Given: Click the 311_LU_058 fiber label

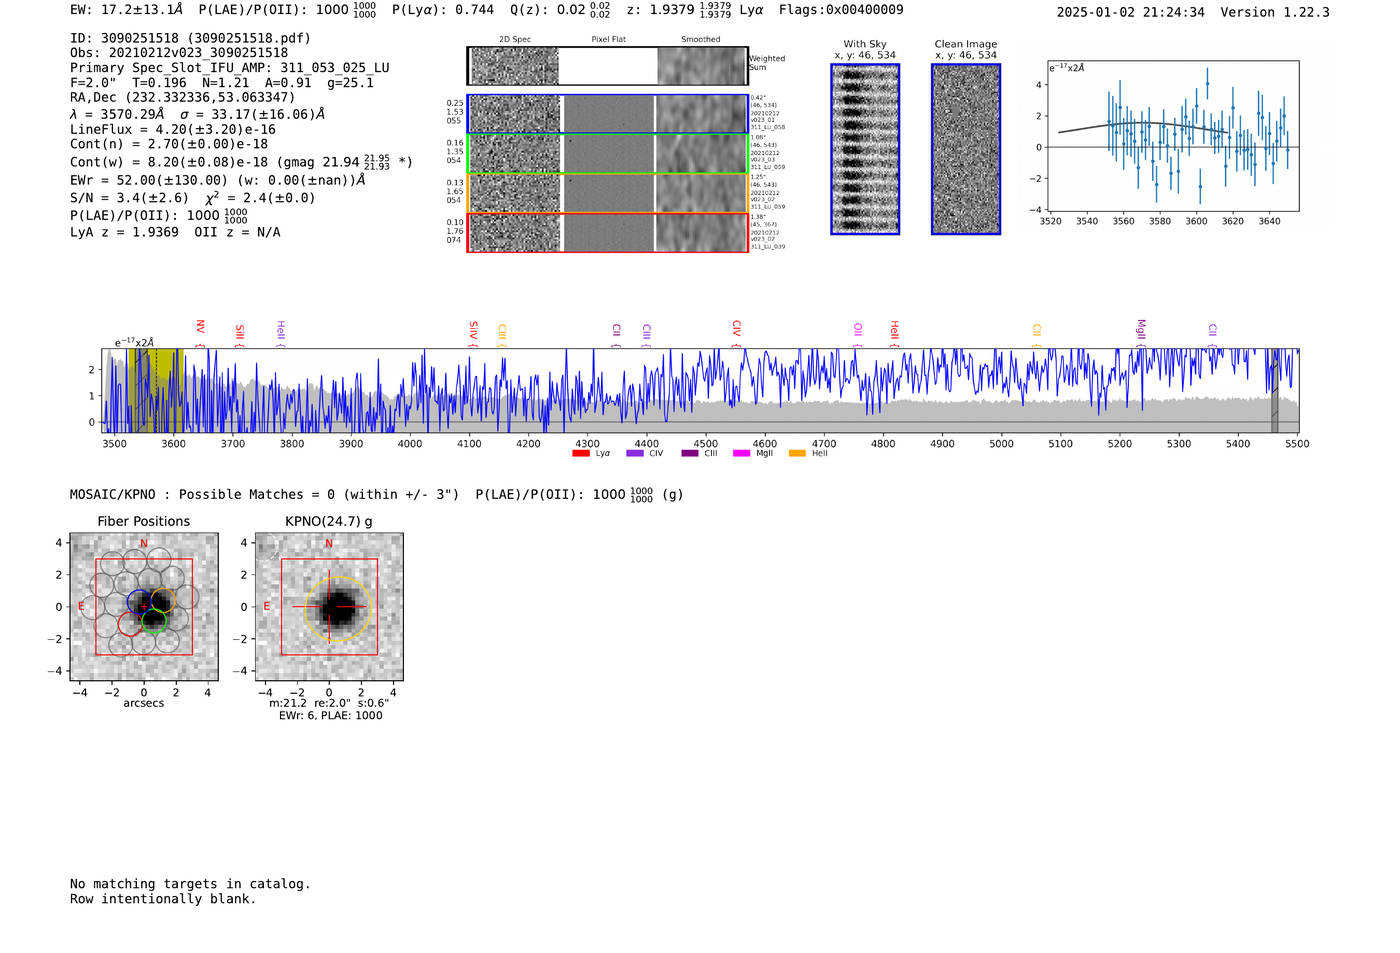Looking at the screenshot, I should point(767,128).
